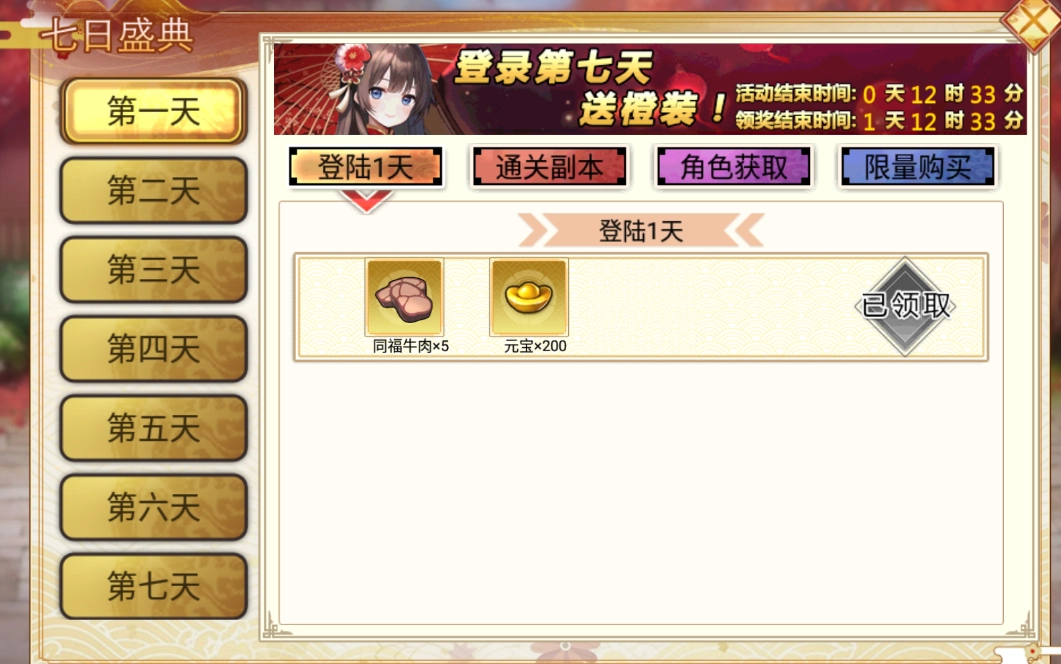Screen dimensions: 1061x664
Task: Click the 元宝 gold ingot reward icon
Action: [x=529, y=297]
